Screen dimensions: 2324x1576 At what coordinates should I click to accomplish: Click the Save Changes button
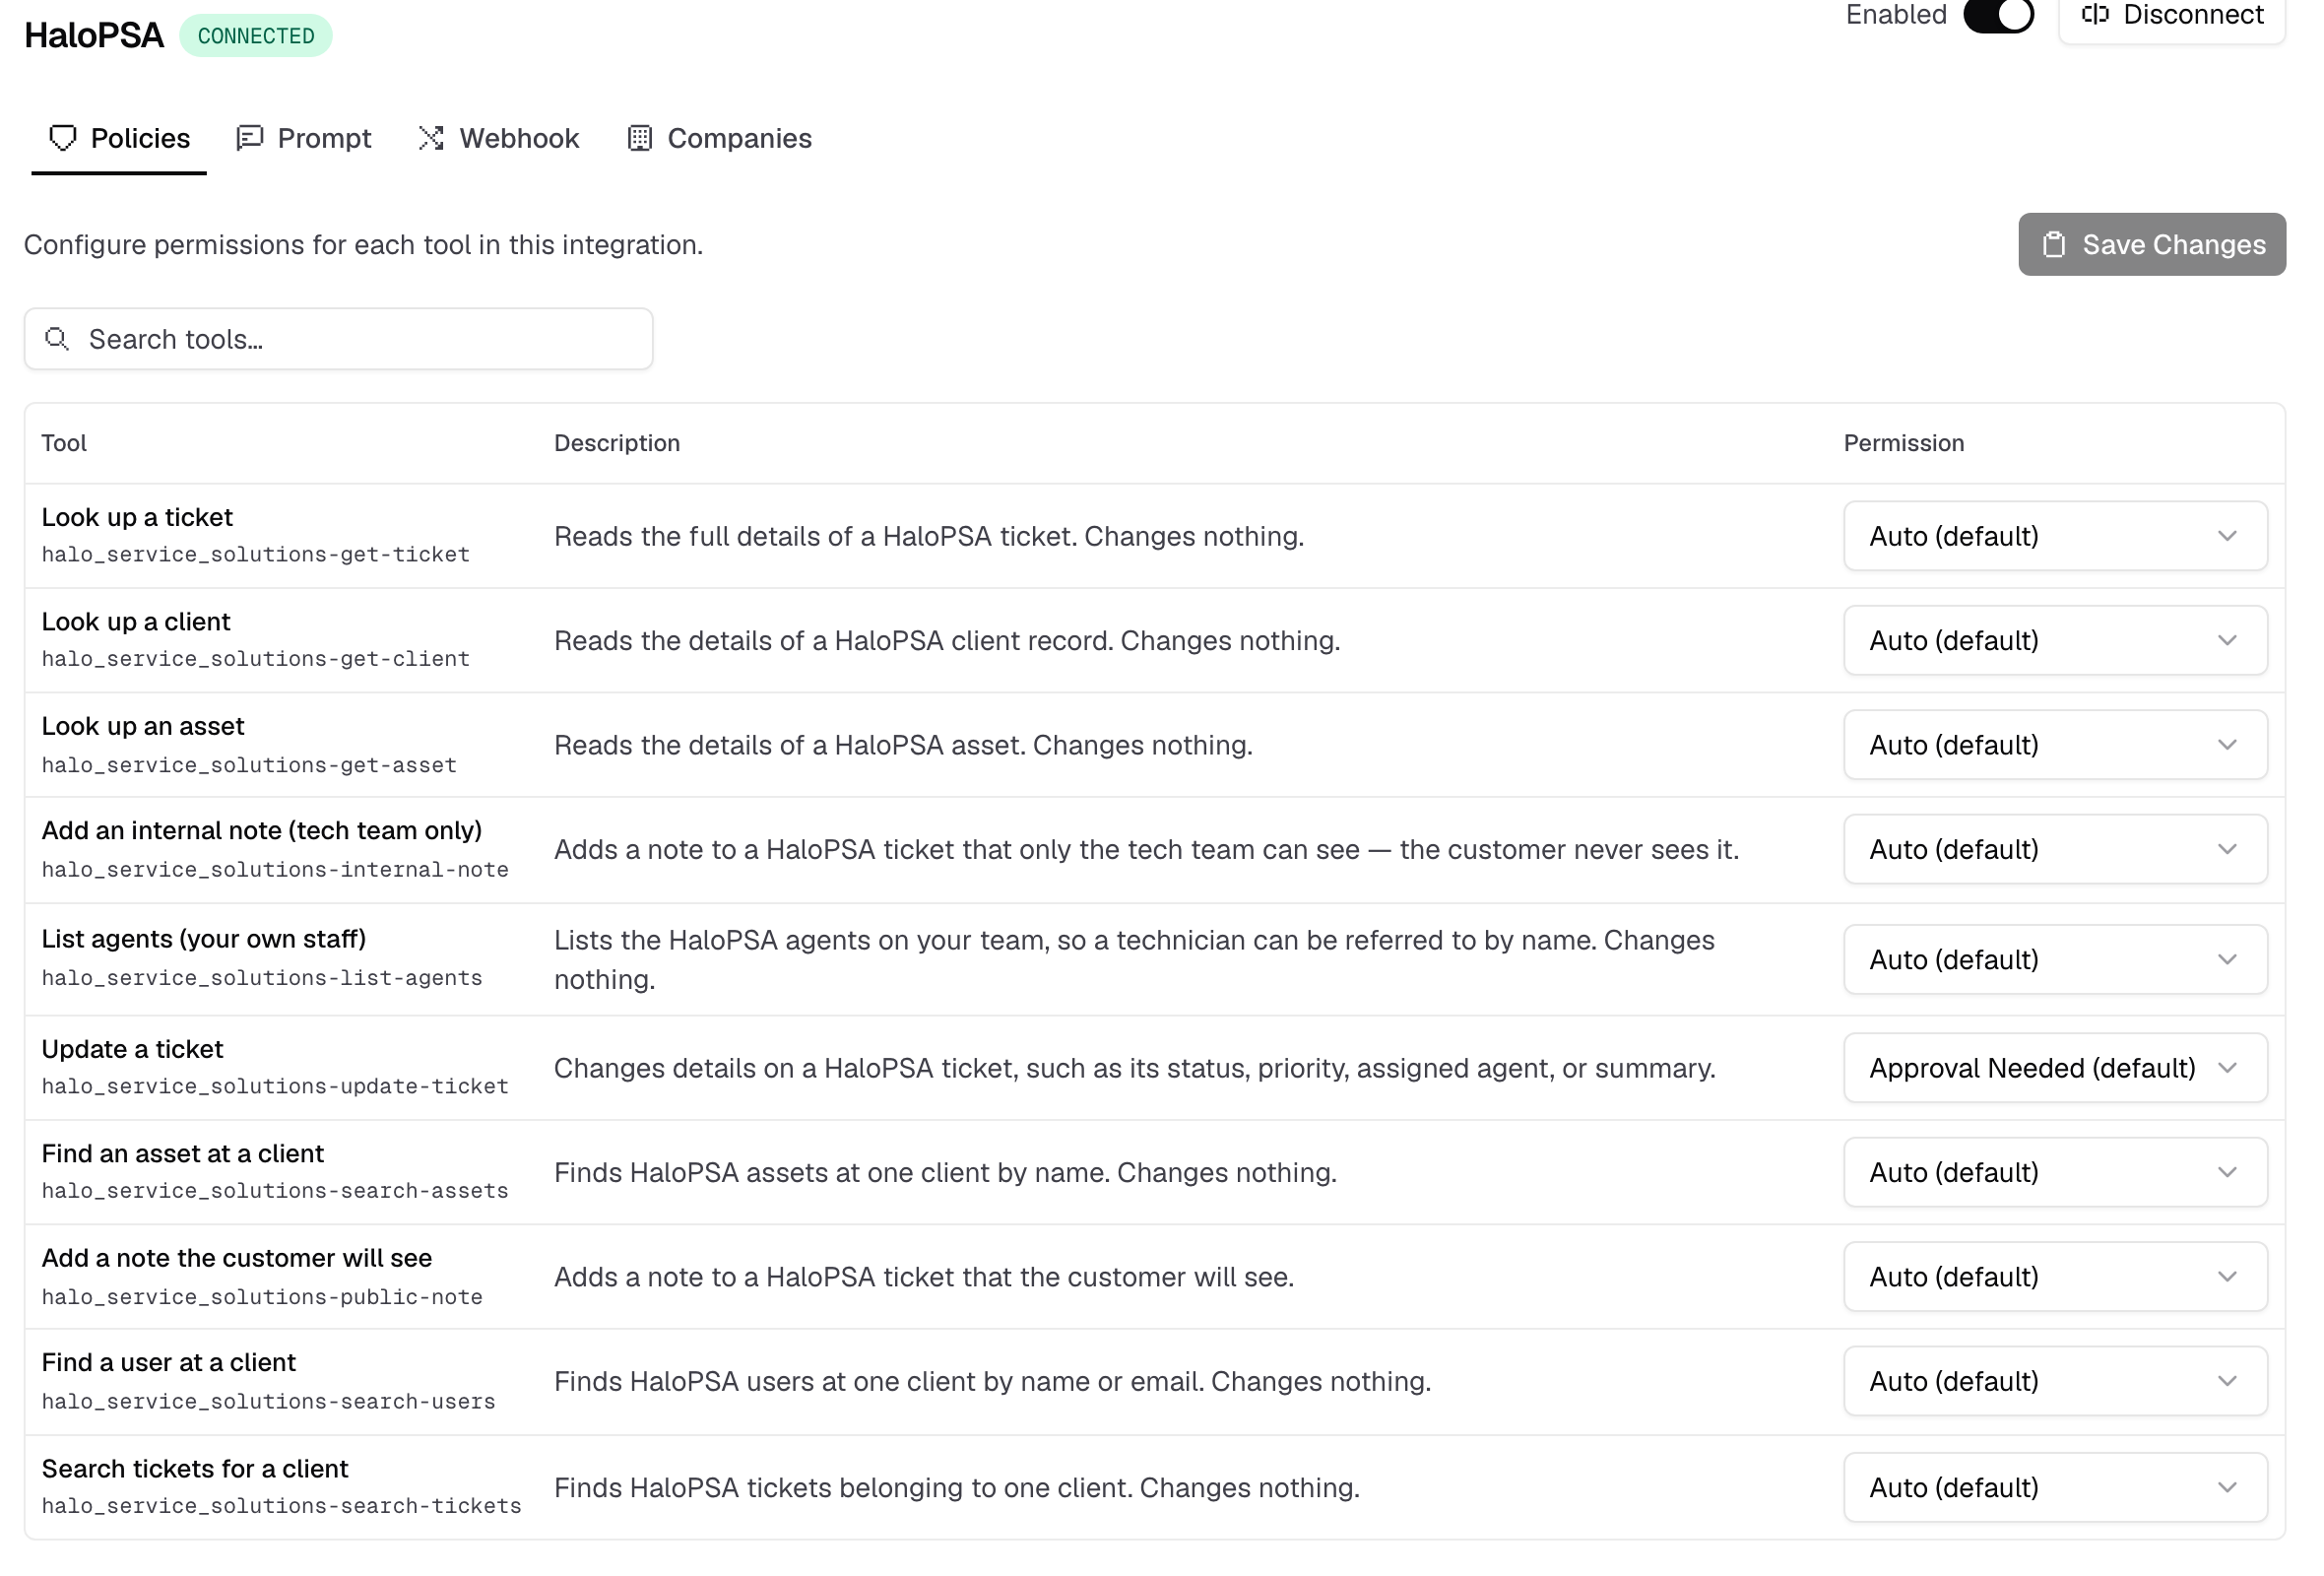coord(2152,245)
